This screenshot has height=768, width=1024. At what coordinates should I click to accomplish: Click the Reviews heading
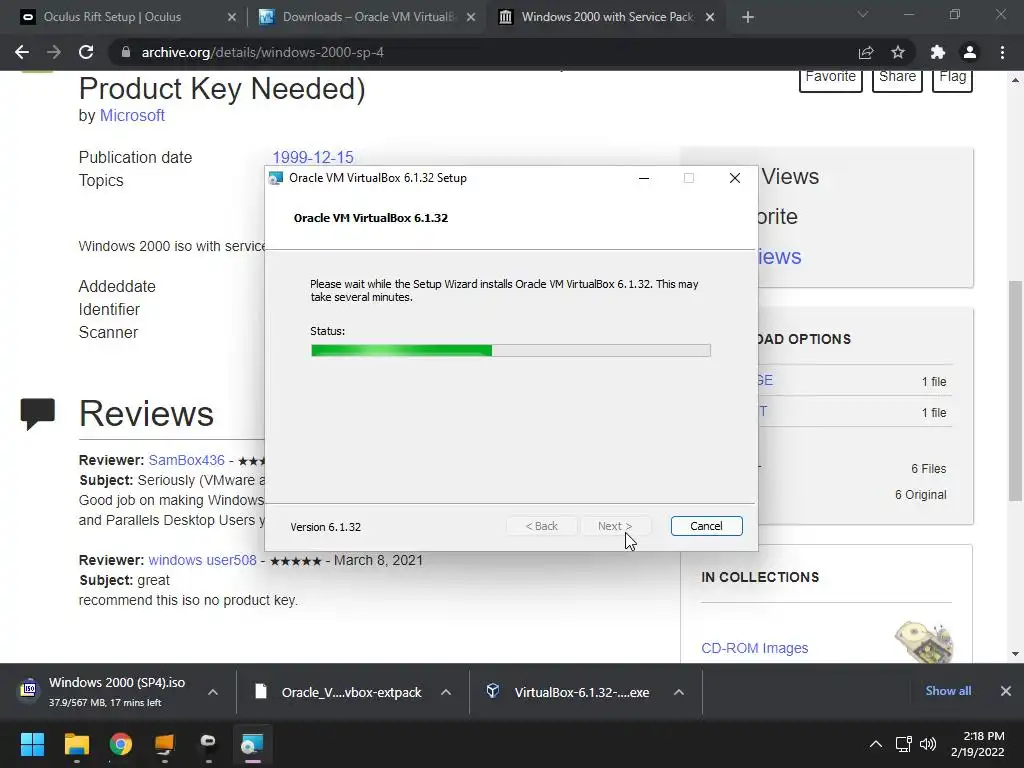(146, 414)
